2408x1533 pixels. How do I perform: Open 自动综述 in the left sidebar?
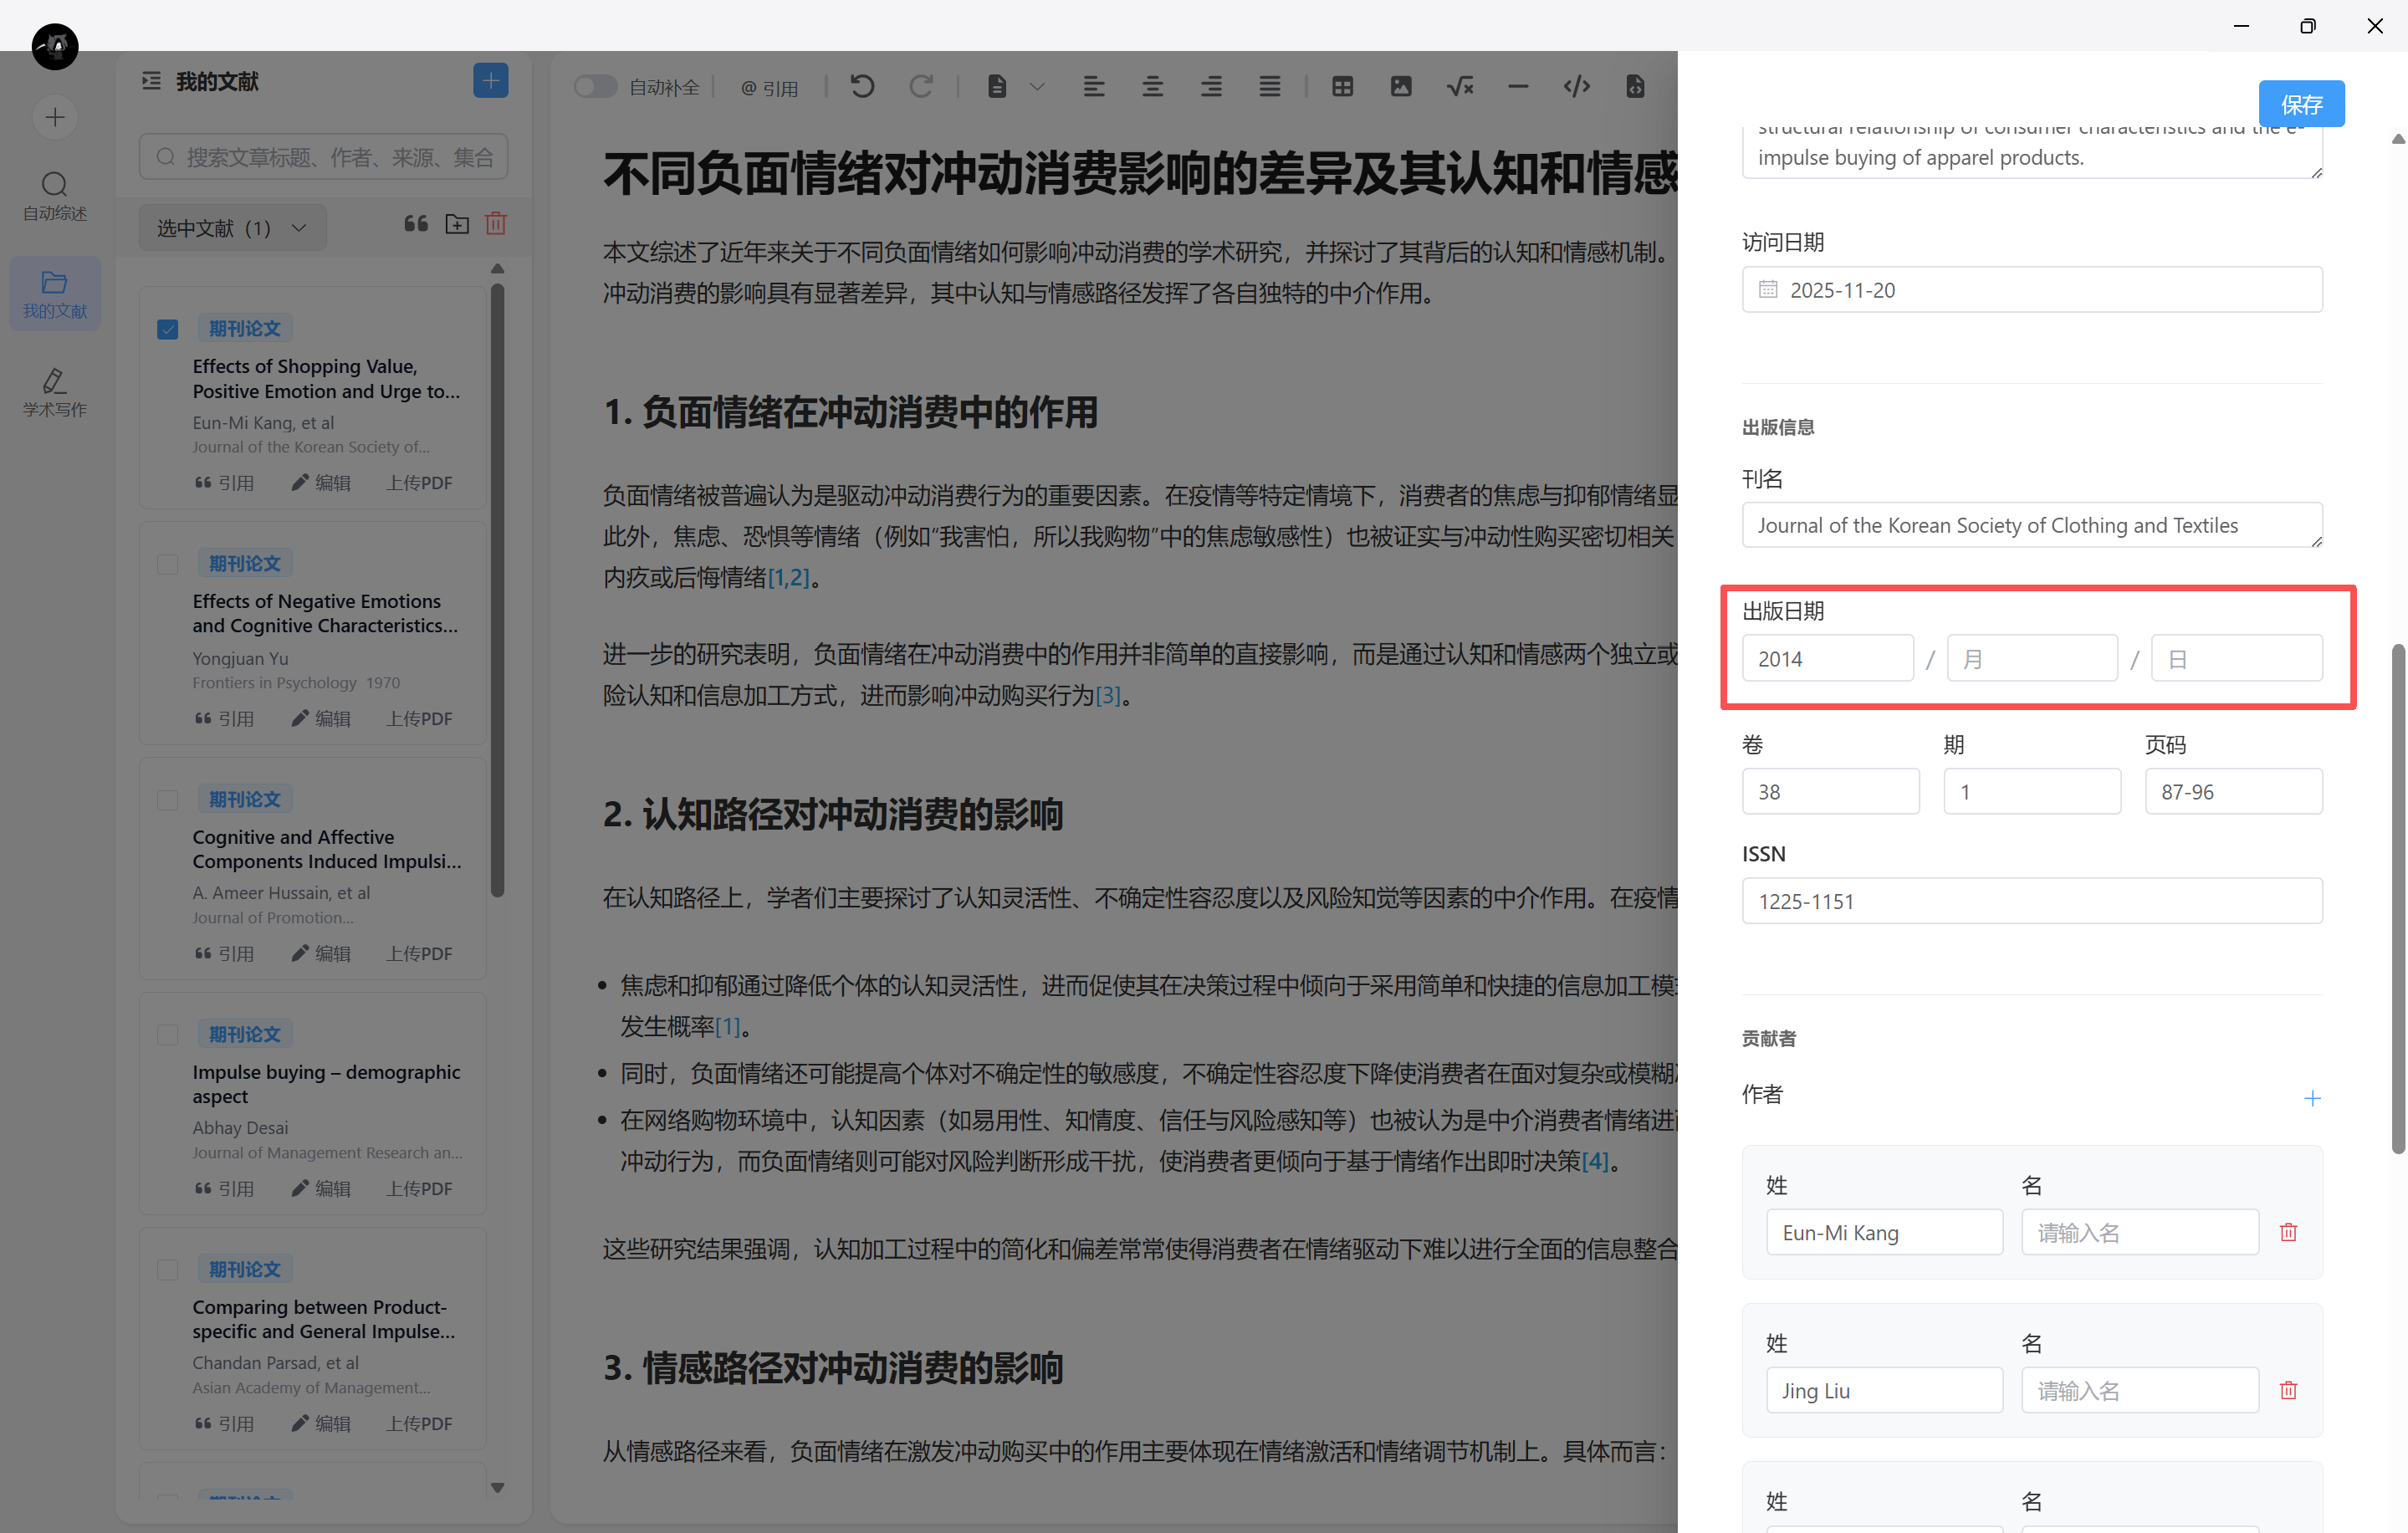click(55, 195)
